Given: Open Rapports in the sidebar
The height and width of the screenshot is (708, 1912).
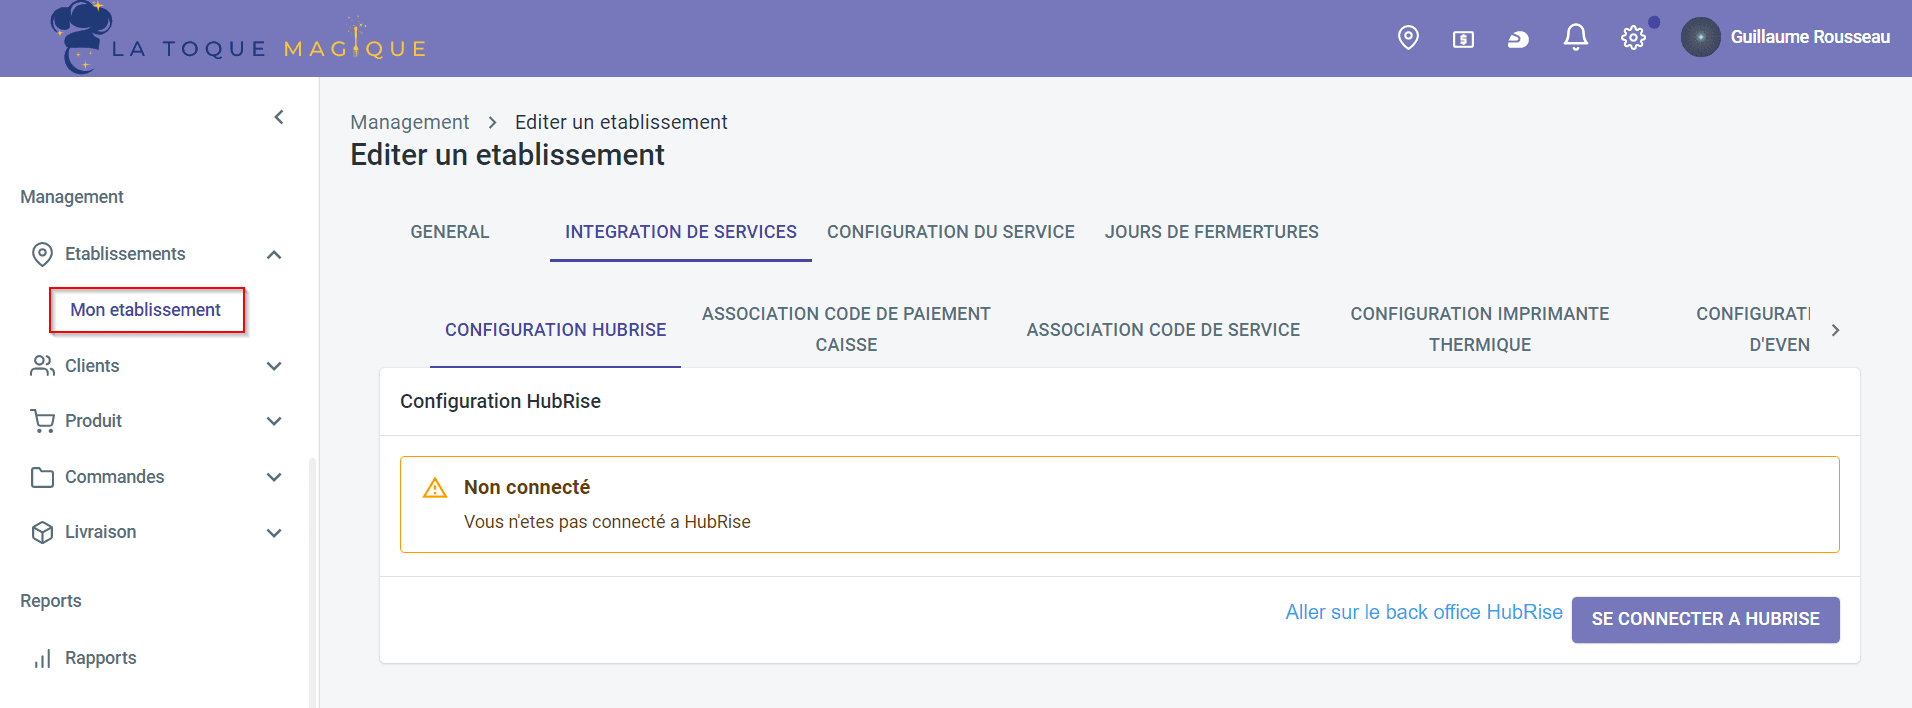Looking at the screenshot, I should tap(100, 658).
